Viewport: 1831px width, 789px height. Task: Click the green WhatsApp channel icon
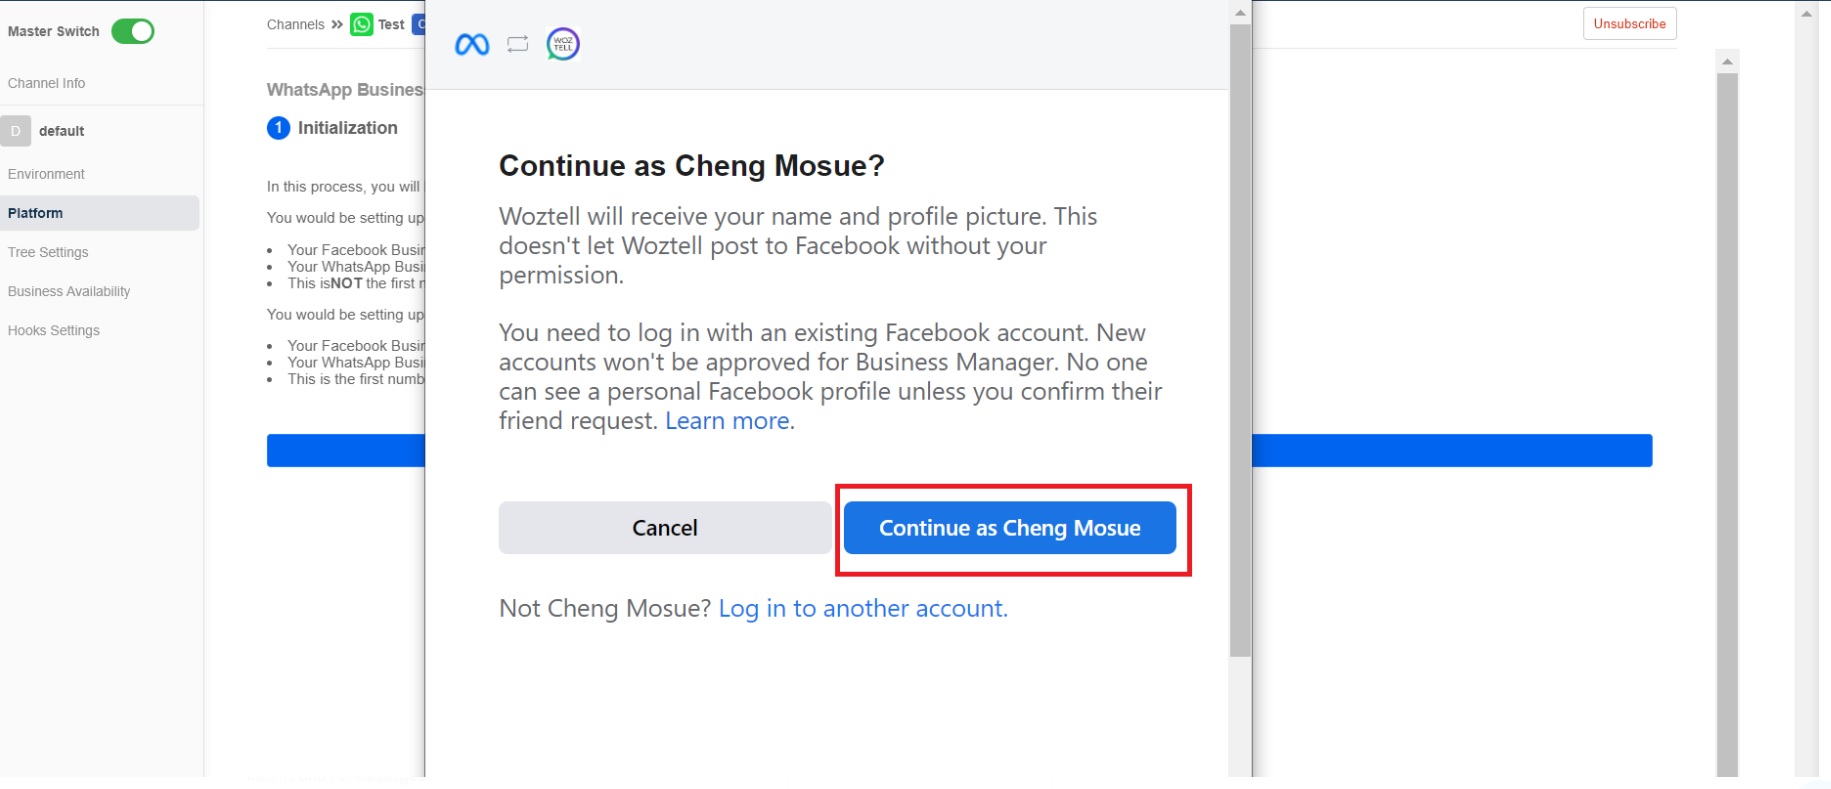pyautogui.click(x=361, y=24)
